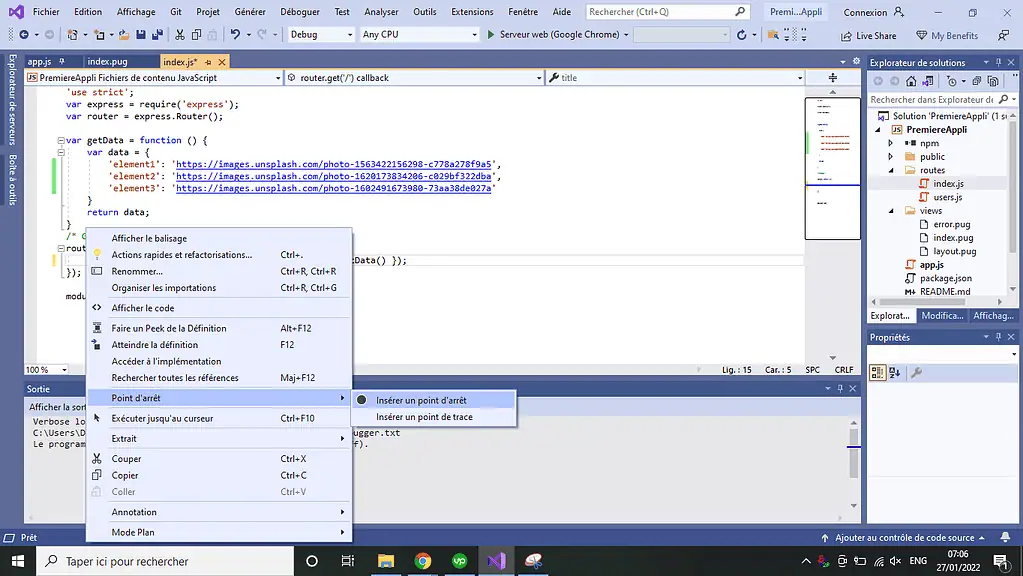
Task: Collapse the getData function outline region
Action: click(60, 141)
